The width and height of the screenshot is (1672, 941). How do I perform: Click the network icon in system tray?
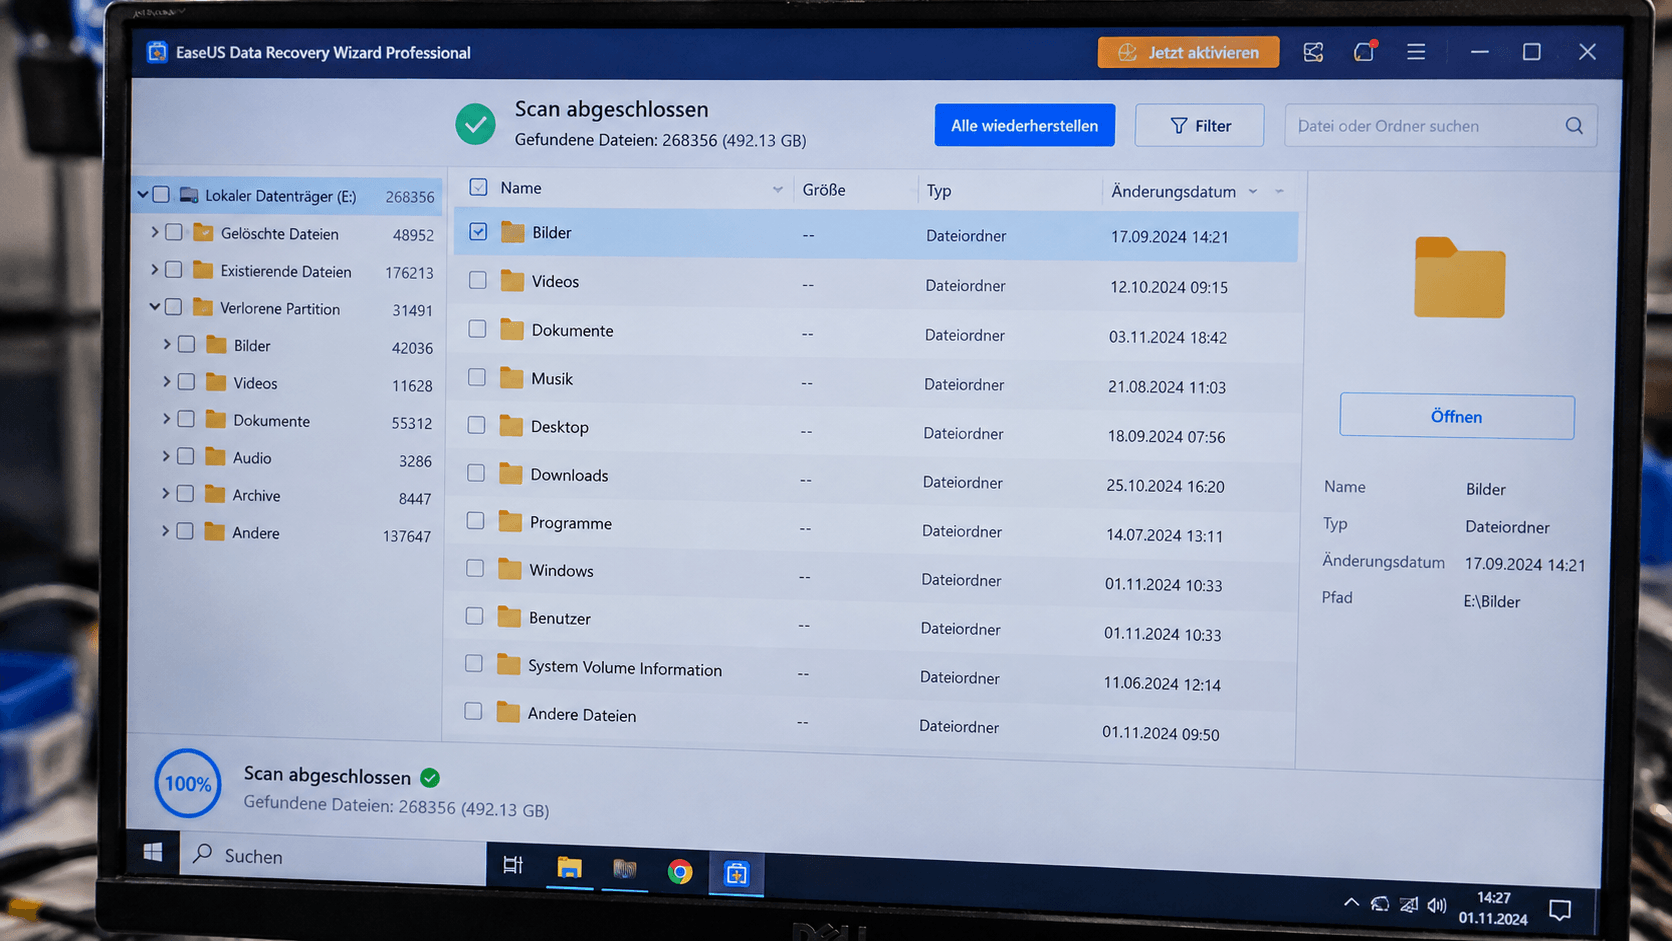(1408, 905)
